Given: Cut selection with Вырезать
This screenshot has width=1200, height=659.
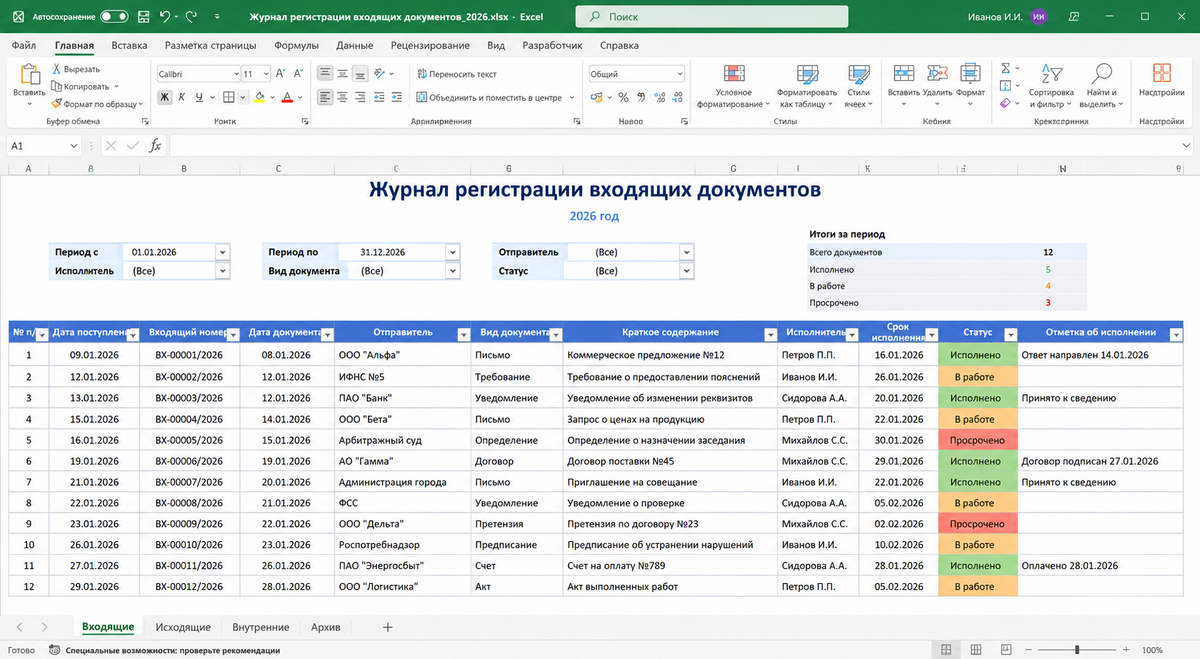Looking at the screenshot, I should (x=75, y=69).
